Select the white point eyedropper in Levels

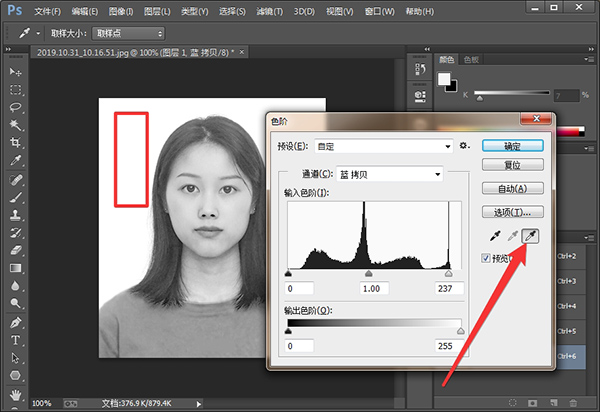click(530, 236)
